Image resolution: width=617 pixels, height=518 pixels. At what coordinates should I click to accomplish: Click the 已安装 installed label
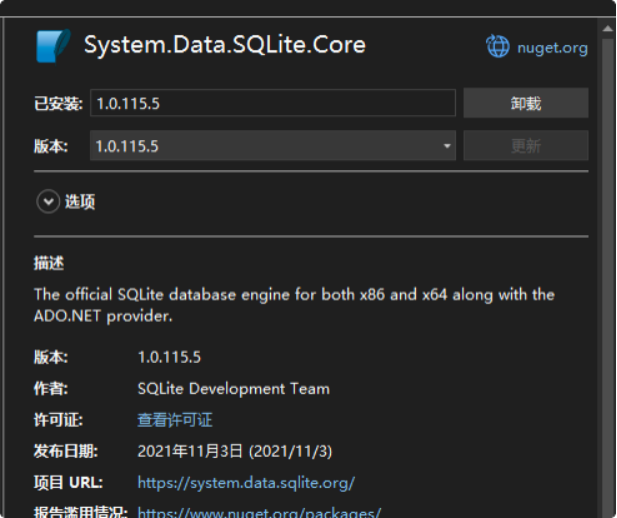58,103
